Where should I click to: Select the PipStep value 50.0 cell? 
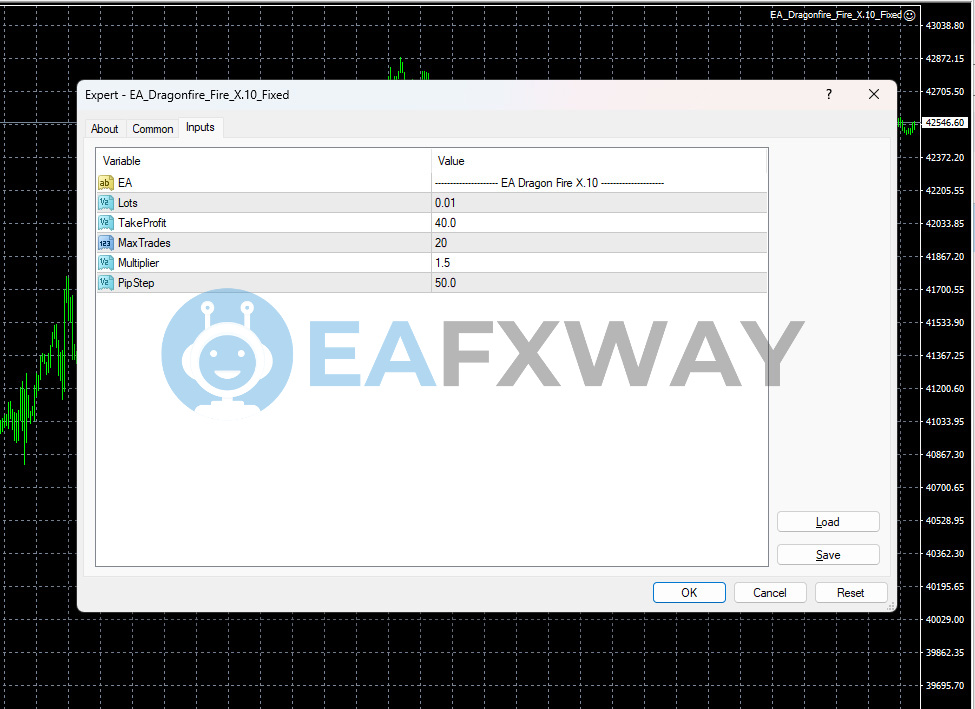[599, 283]
